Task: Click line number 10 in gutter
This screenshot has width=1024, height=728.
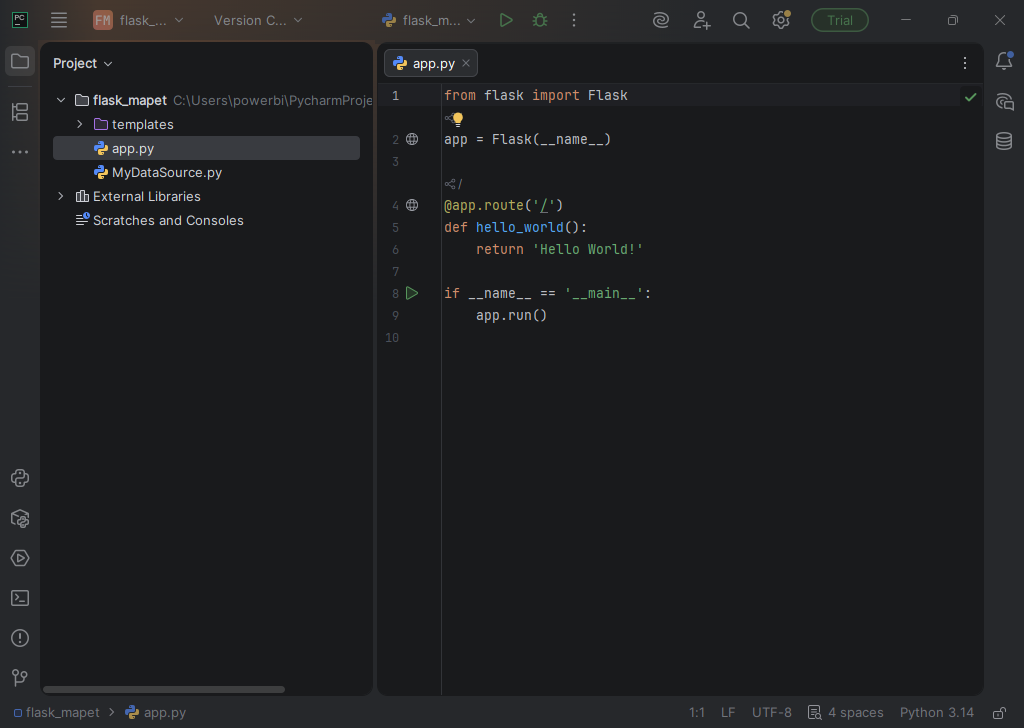Action: click(x=392, y=338)
